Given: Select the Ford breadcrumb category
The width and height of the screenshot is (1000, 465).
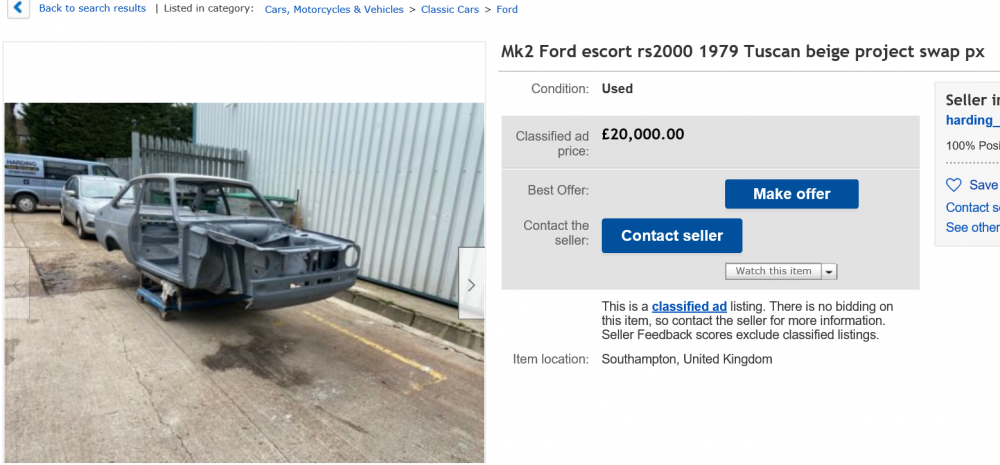Looking at the screenshot, I should (506, 10).
